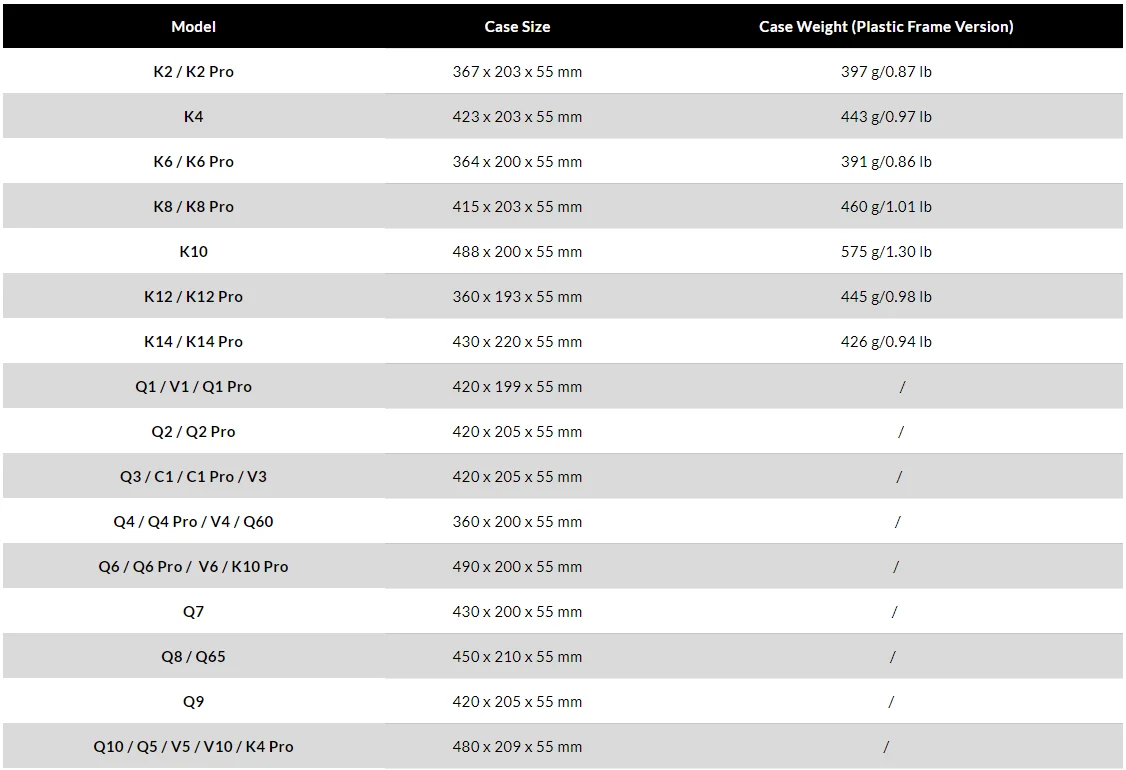This screenshot has height=770, width=1126.
Task: Click the Model column header
Action: point(193,27)
